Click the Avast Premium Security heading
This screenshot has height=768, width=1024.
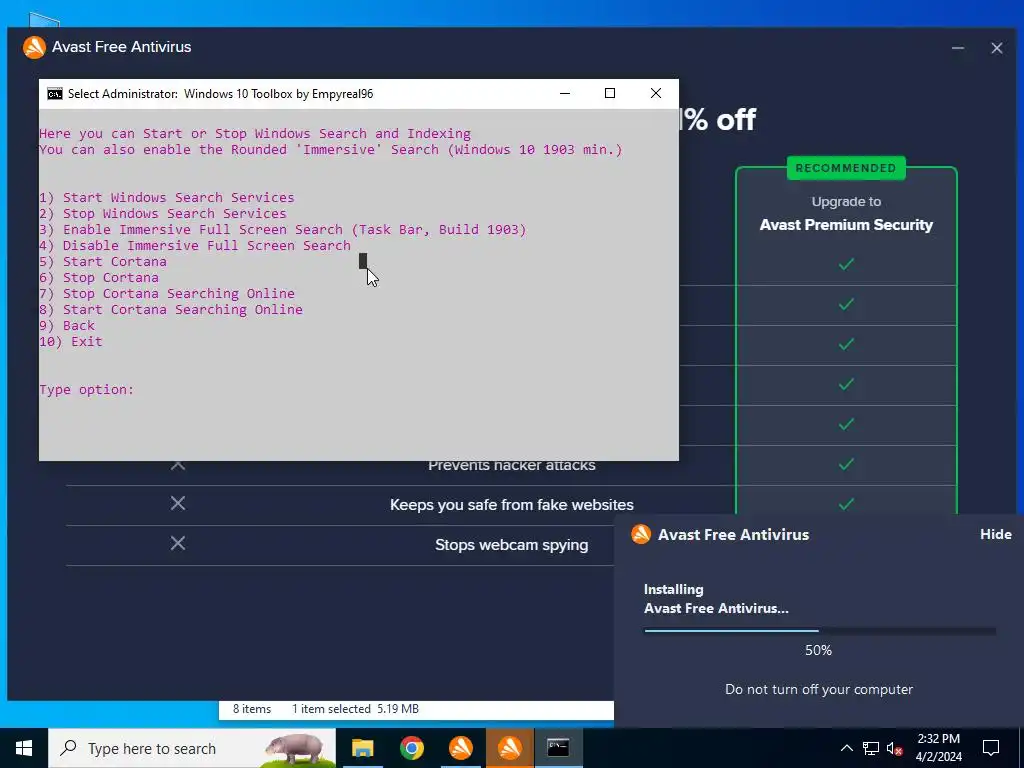[x=846, y=225]
